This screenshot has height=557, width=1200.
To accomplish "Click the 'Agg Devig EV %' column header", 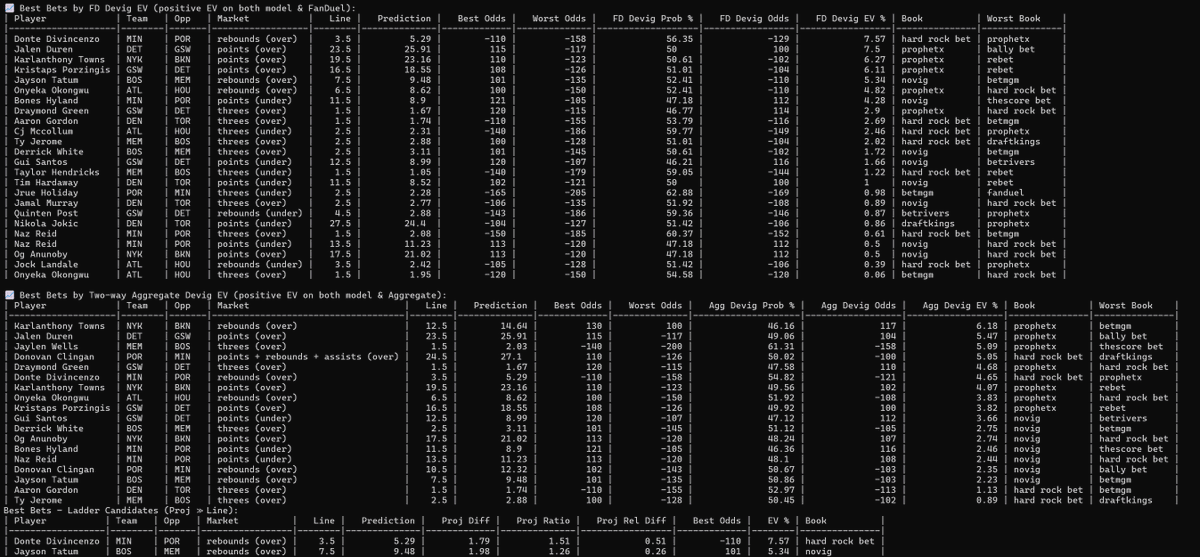I will 960,306.
